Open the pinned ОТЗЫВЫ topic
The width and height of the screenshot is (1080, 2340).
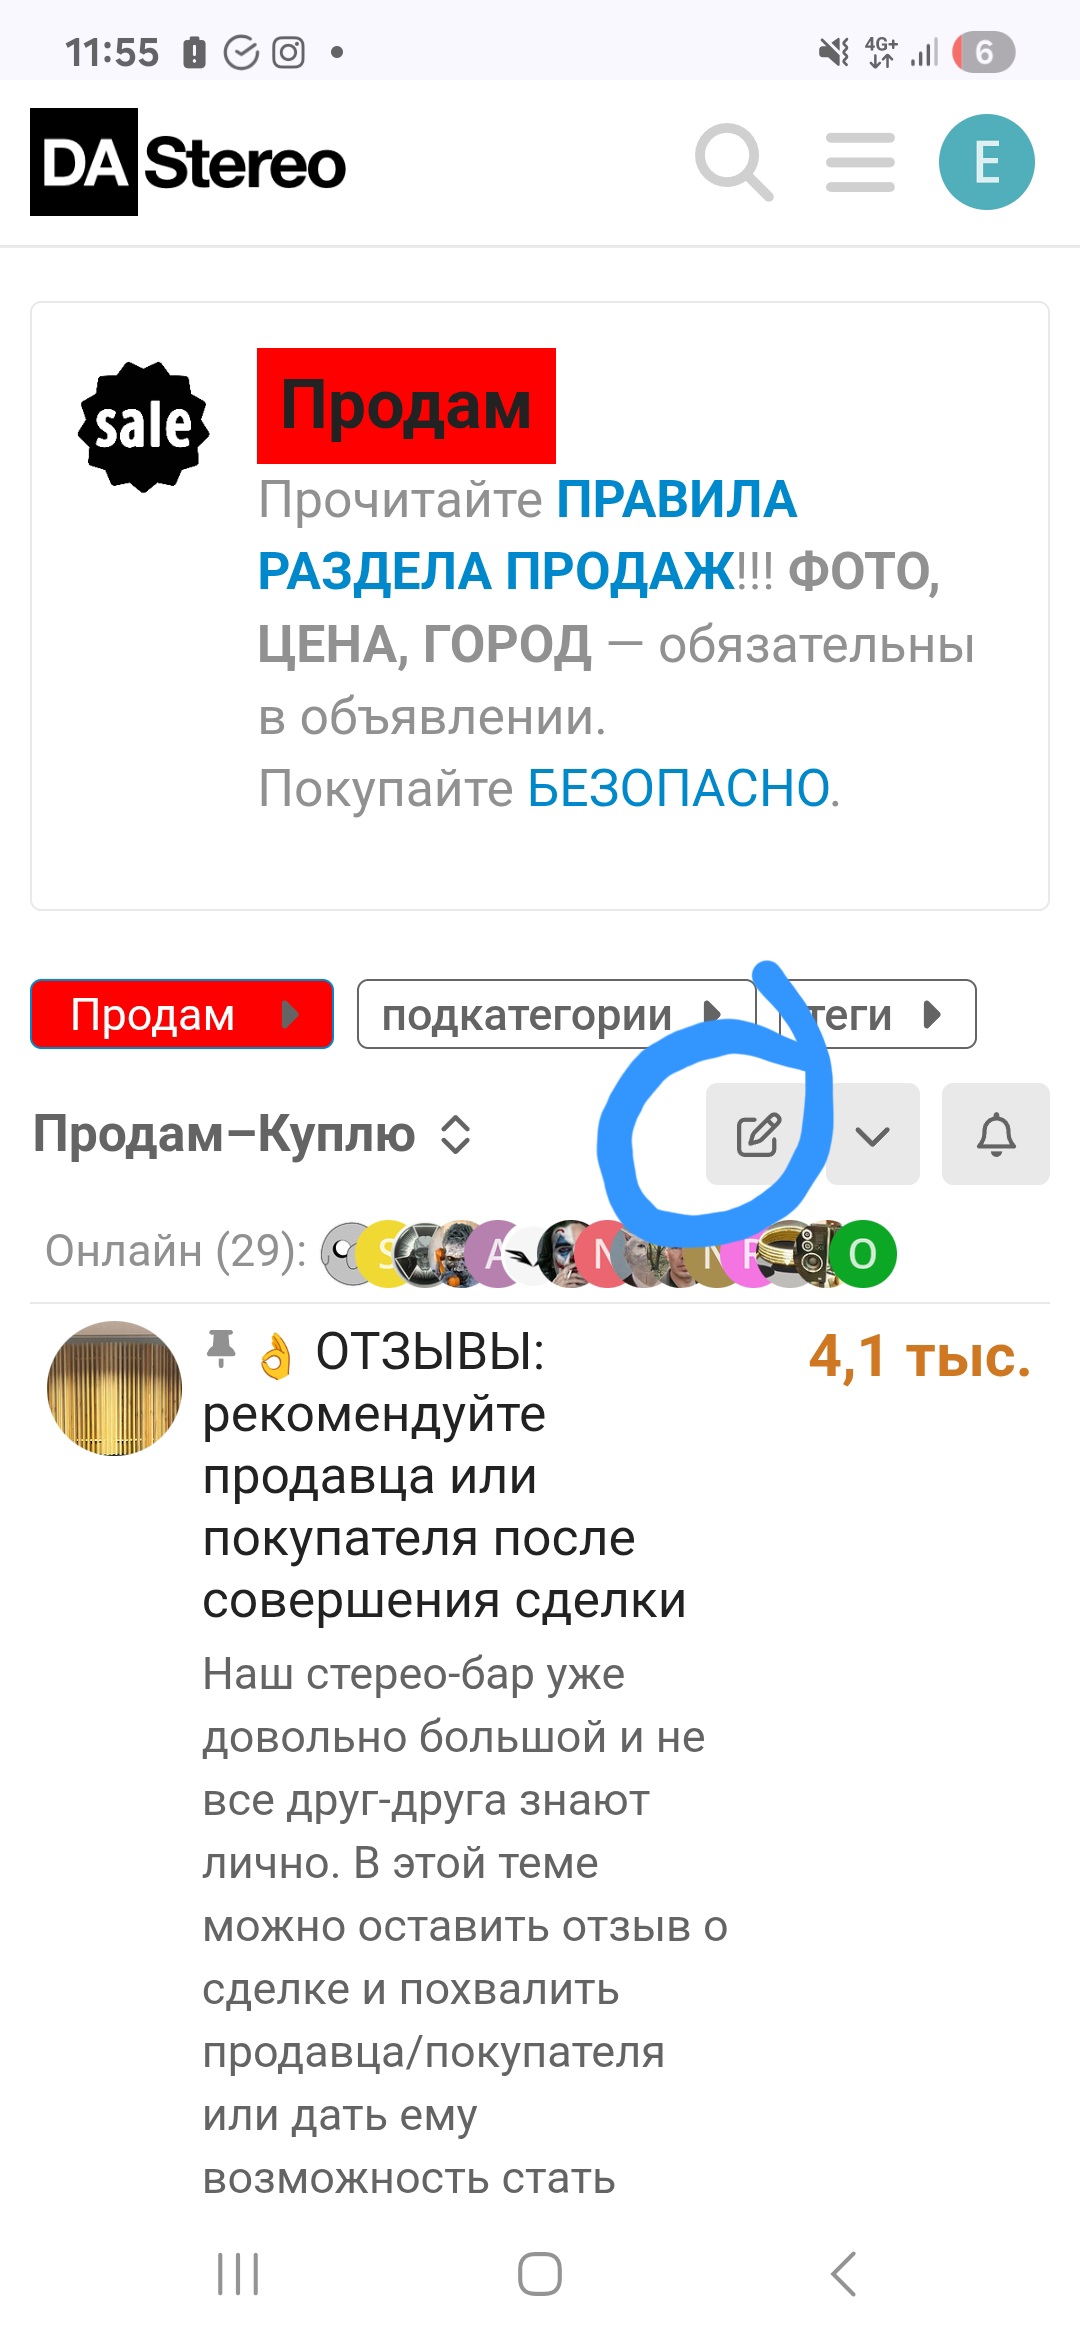pyautogui.click(x=444, y=1476)
